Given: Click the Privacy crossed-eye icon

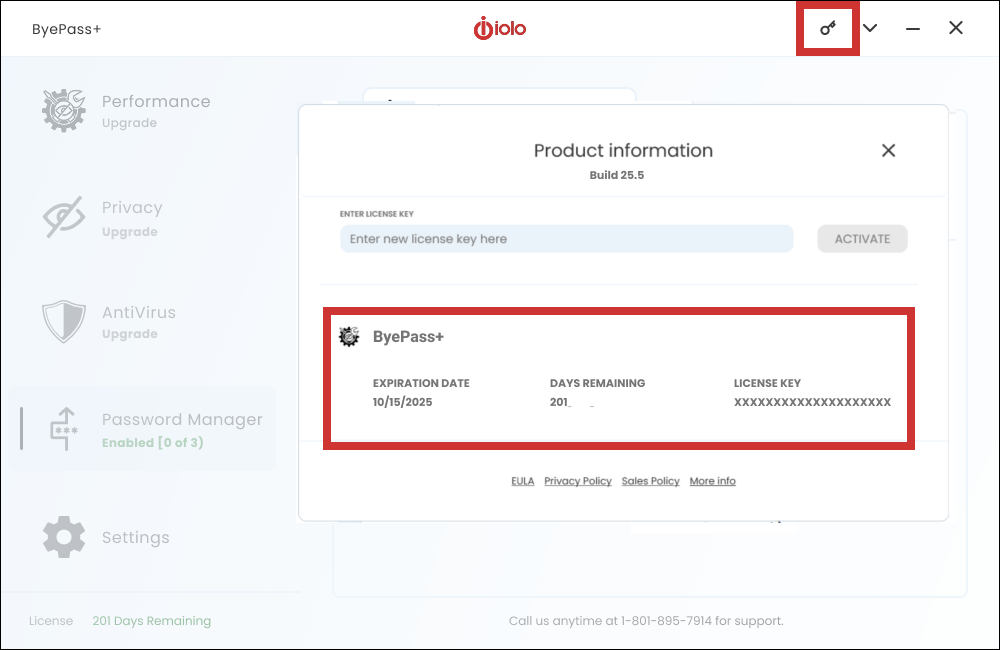Looking at the screenshot, I should point(64,217).
